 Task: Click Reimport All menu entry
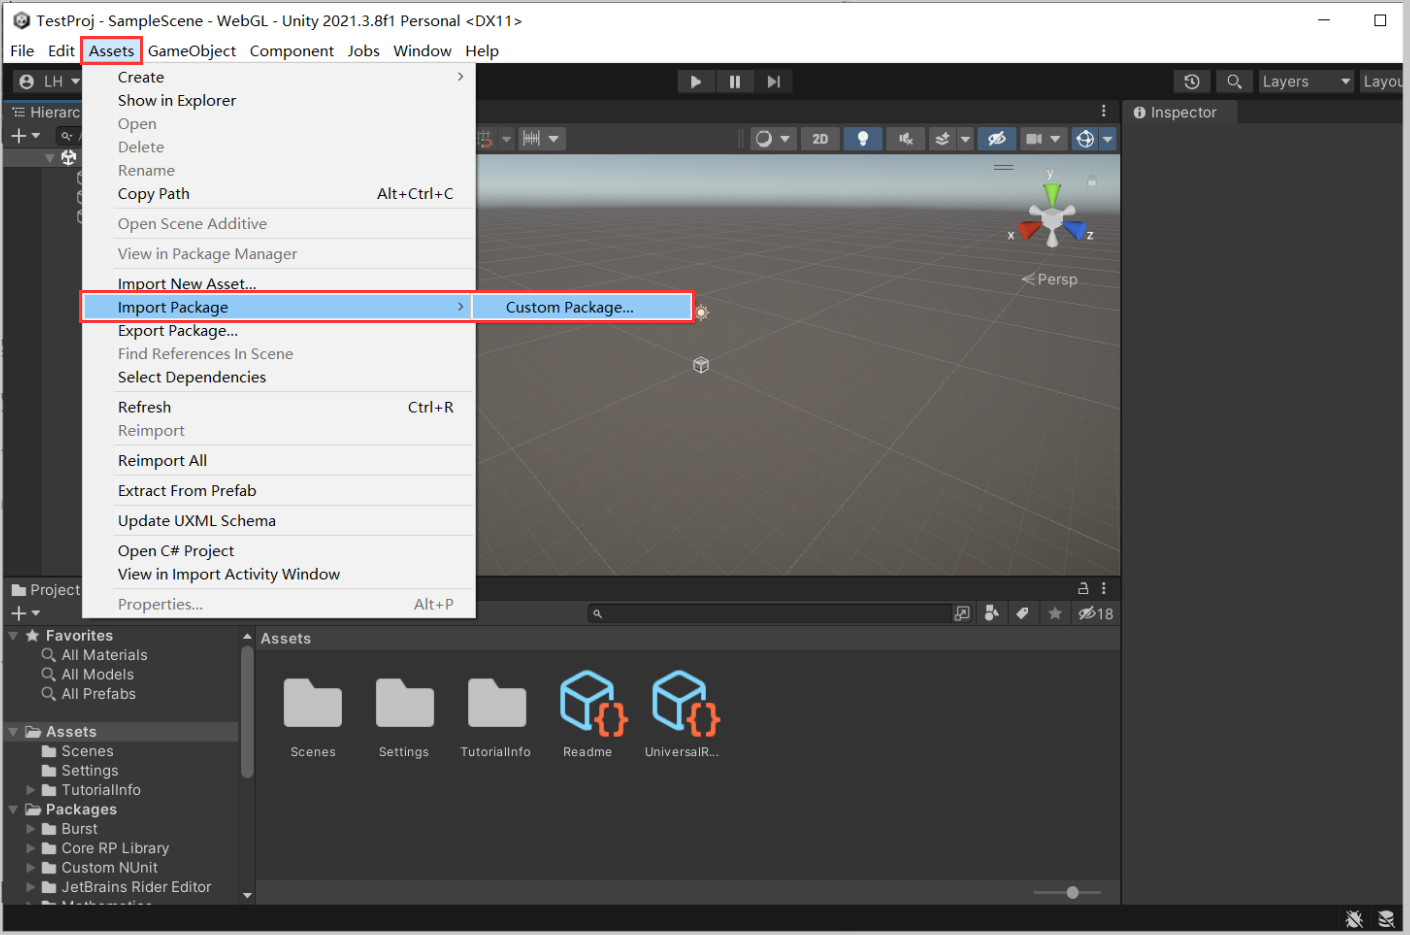[x=278, y=461]
